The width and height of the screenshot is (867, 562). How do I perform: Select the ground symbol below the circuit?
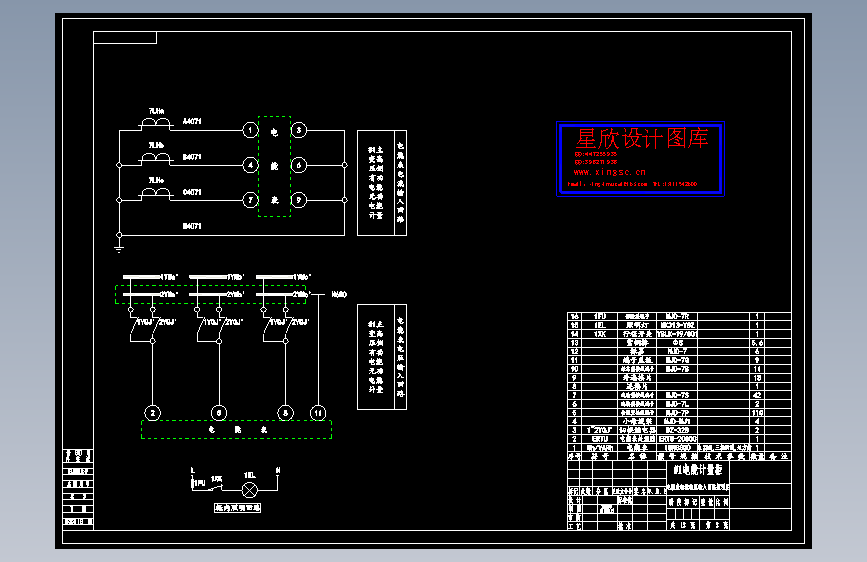[119, 248]
